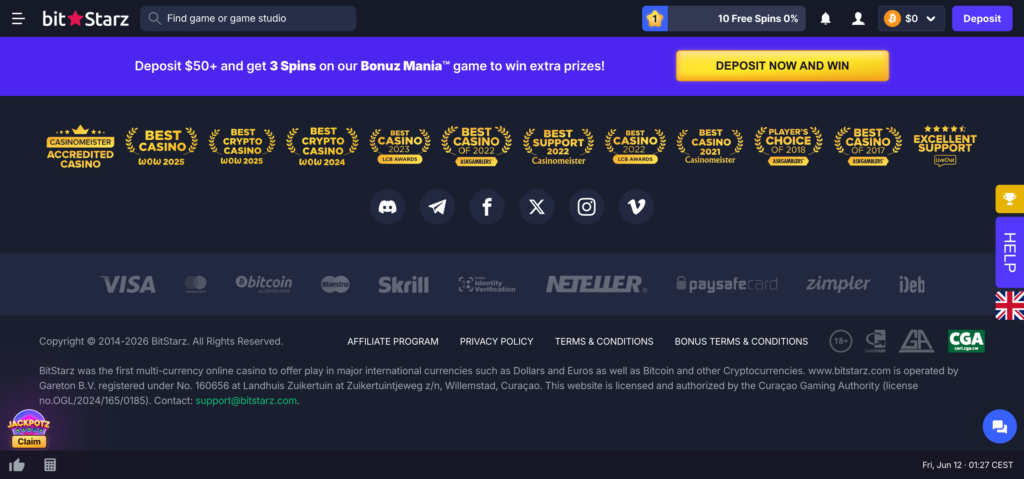1024x479 pixels.
Task: Click the Identity Verification logo
Action: tap(487, 284)
